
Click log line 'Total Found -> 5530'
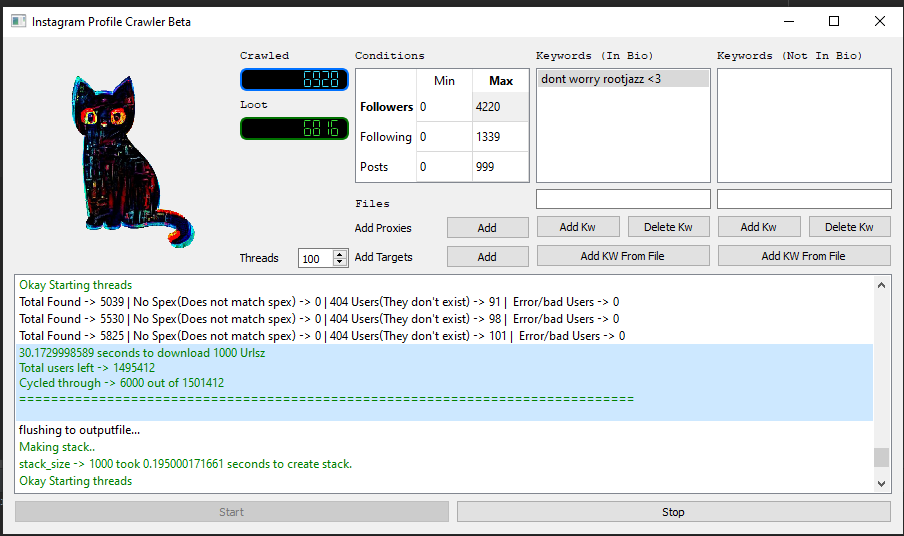click(319, 319)
